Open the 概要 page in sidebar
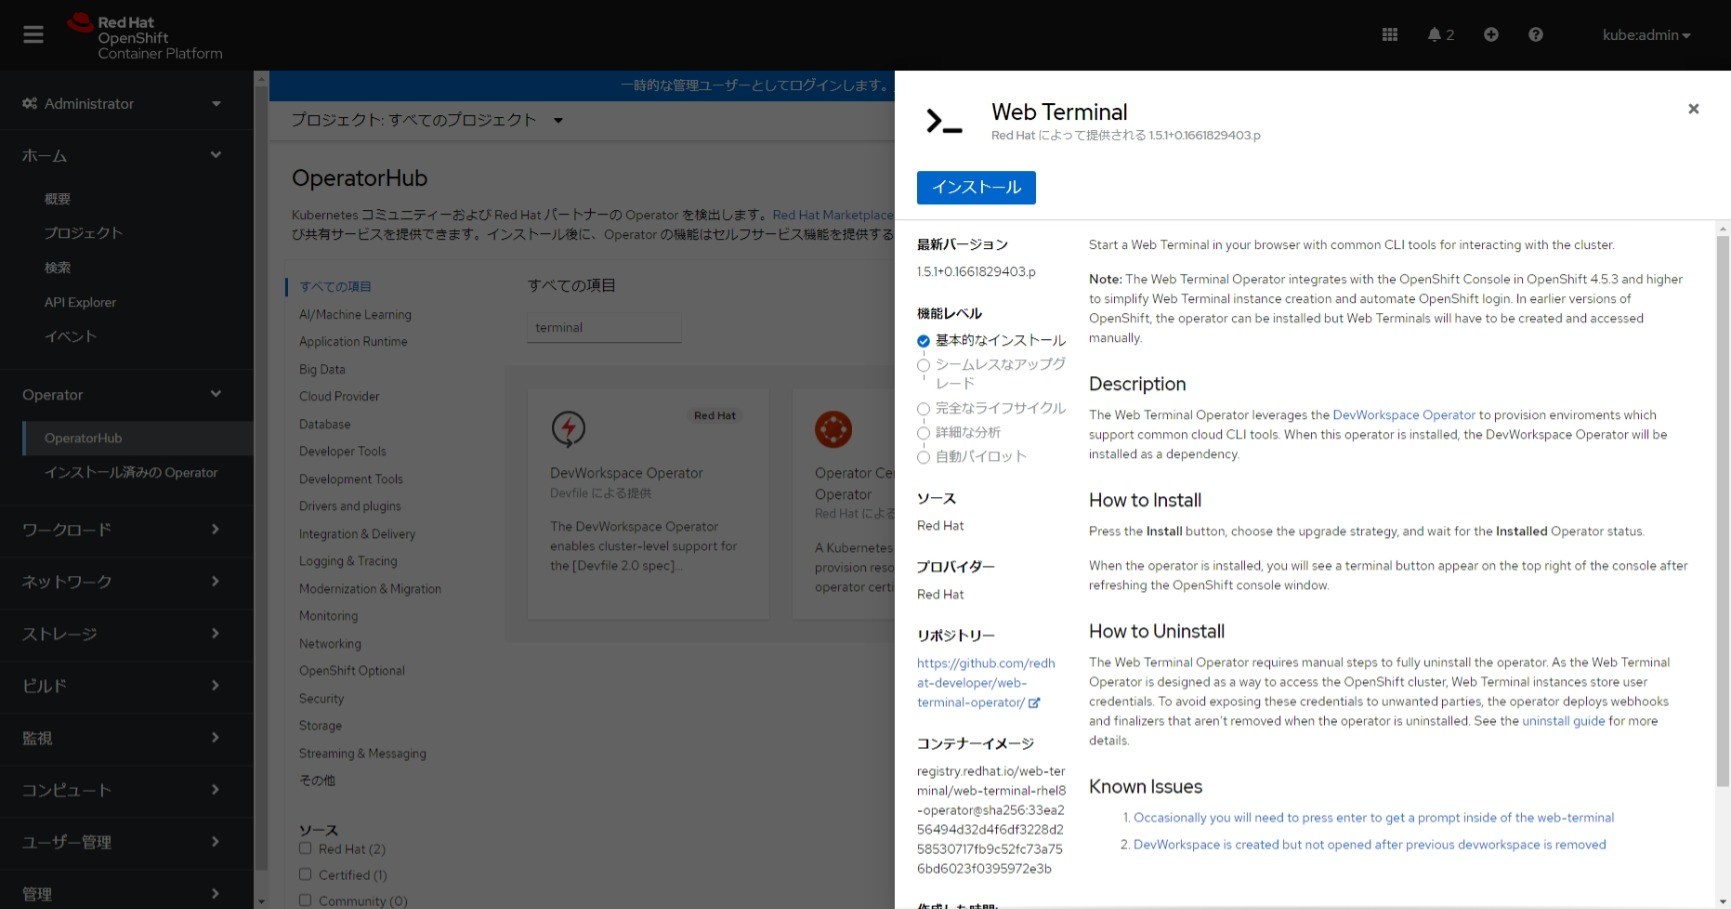The image size is (1731, 909). tap(57, 199)
